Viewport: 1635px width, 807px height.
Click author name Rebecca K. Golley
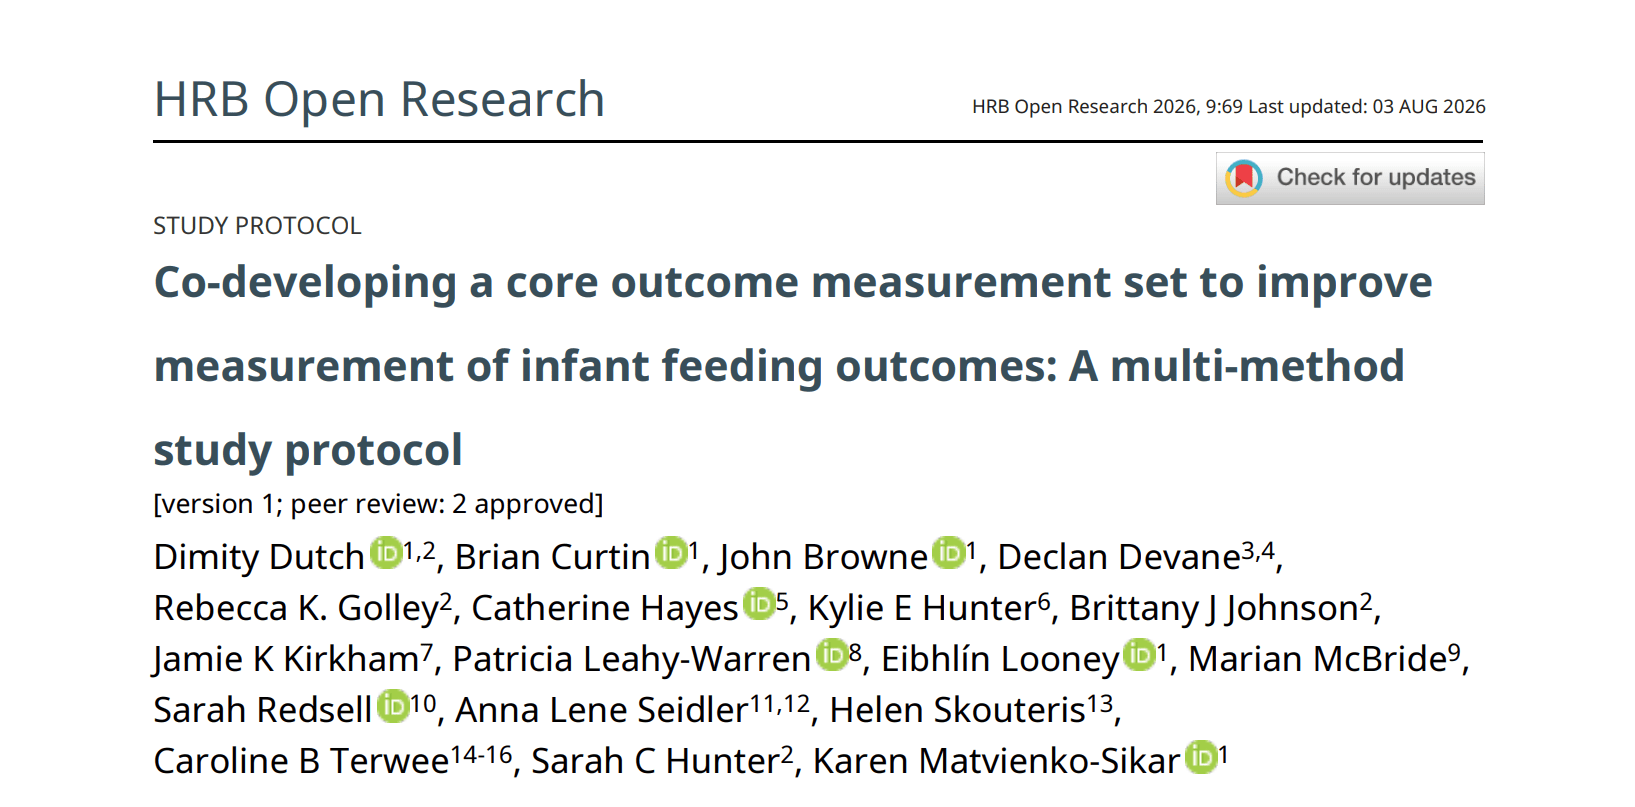(296, 608)
